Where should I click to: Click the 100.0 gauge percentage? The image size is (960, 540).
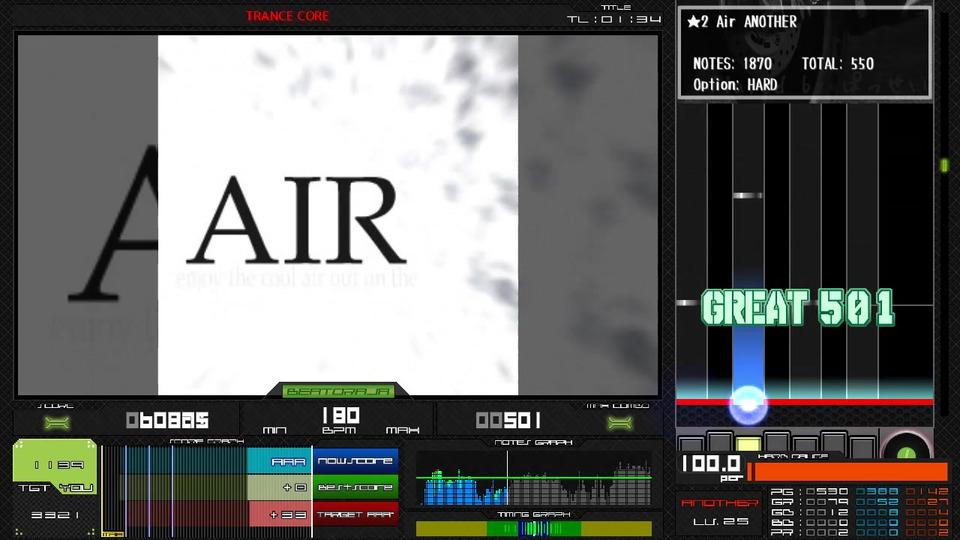click(711, 463)
